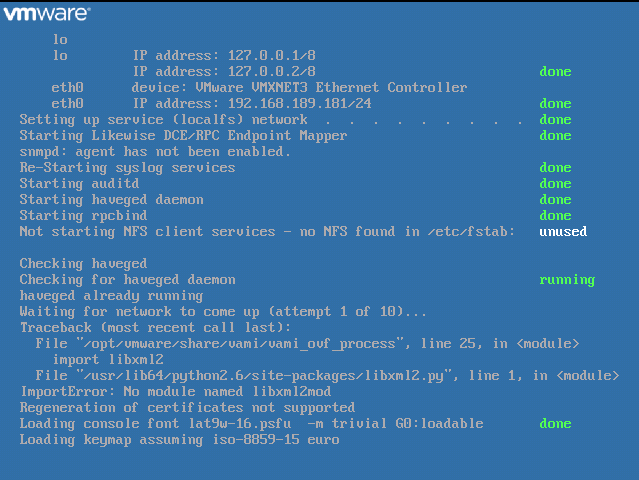The width and height of the screenshot is (639, 480).
Task: Click 'Not starting NFS client services' message
Action: [267, 231]
